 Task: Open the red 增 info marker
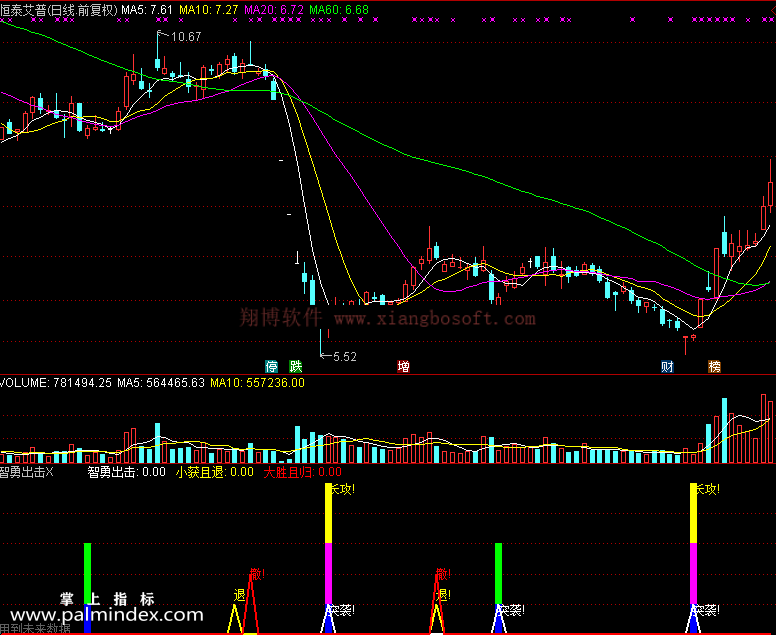click(x=403, y=367)
